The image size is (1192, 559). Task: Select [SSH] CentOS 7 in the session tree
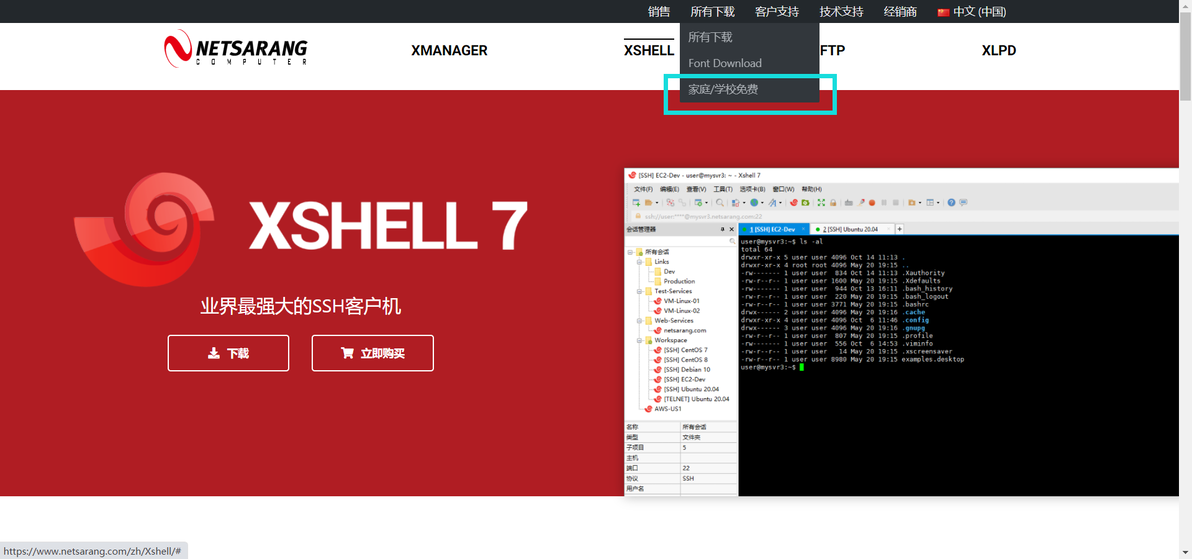pyautogui.click(x=685, y=350)
